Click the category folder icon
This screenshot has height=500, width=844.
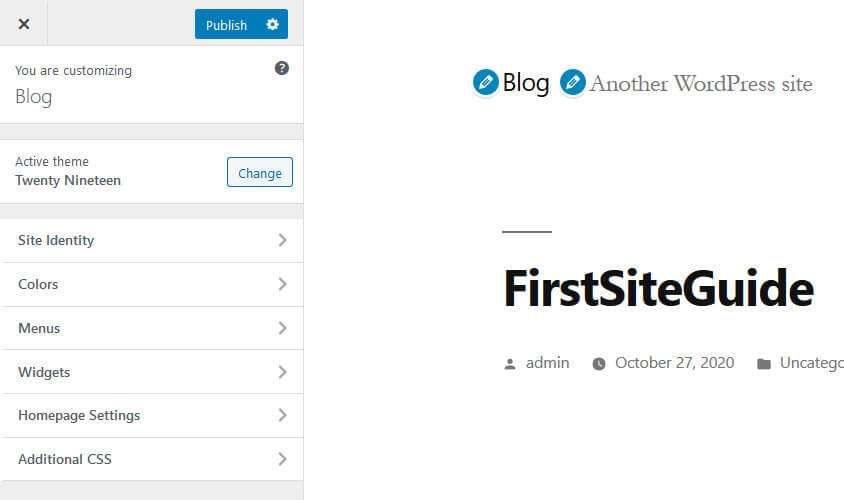pyautogui.click(x=764, y=364)
